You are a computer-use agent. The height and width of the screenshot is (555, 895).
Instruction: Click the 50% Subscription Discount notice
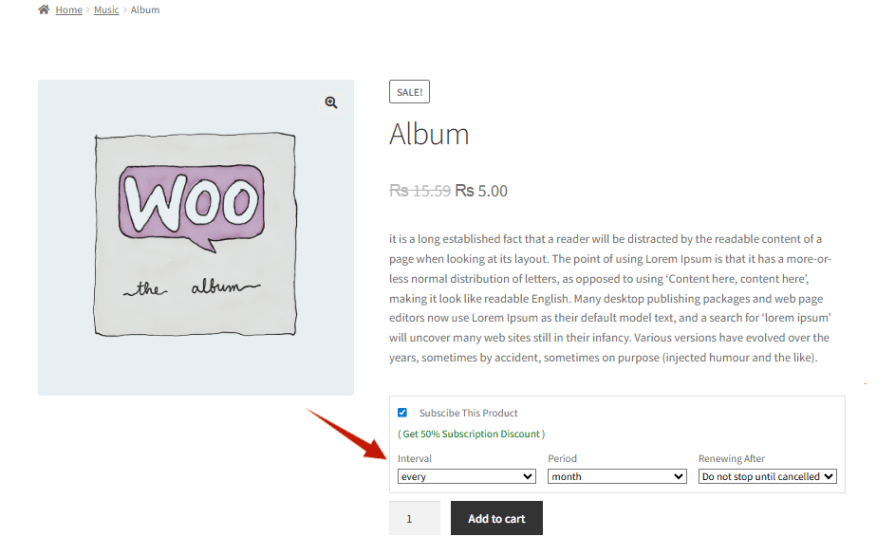tap(471, 434)
